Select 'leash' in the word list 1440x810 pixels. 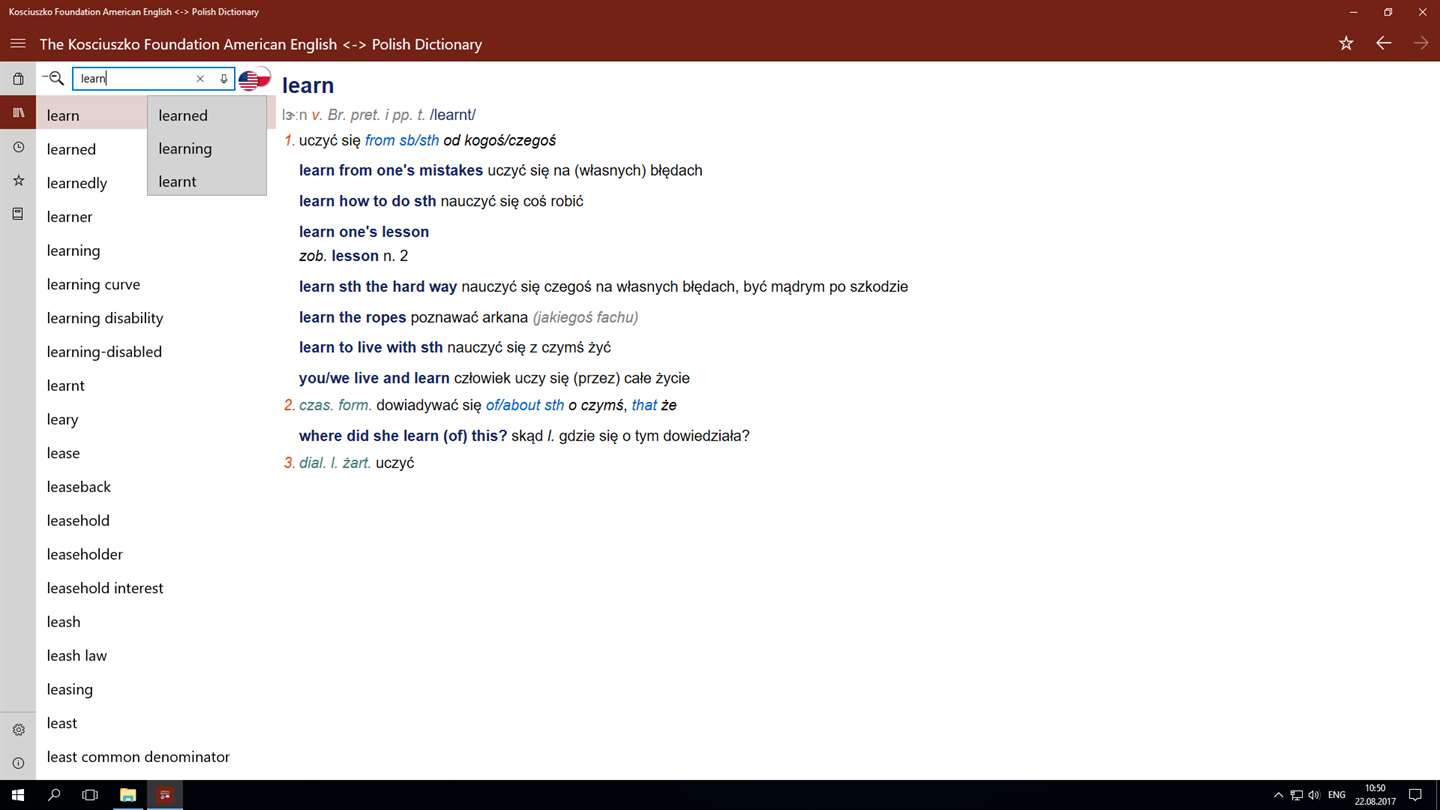pos(155,622)
